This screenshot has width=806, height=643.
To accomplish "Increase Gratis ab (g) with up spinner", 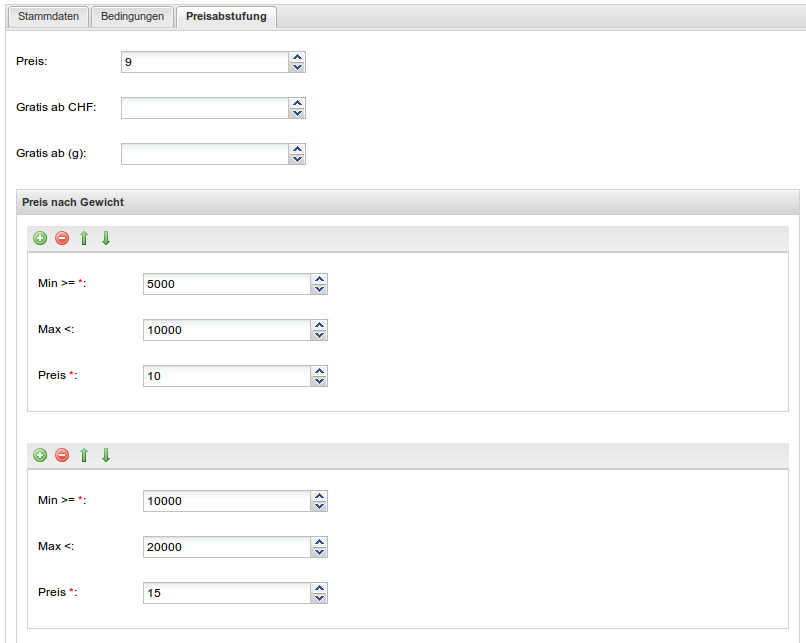I will 297,149.
